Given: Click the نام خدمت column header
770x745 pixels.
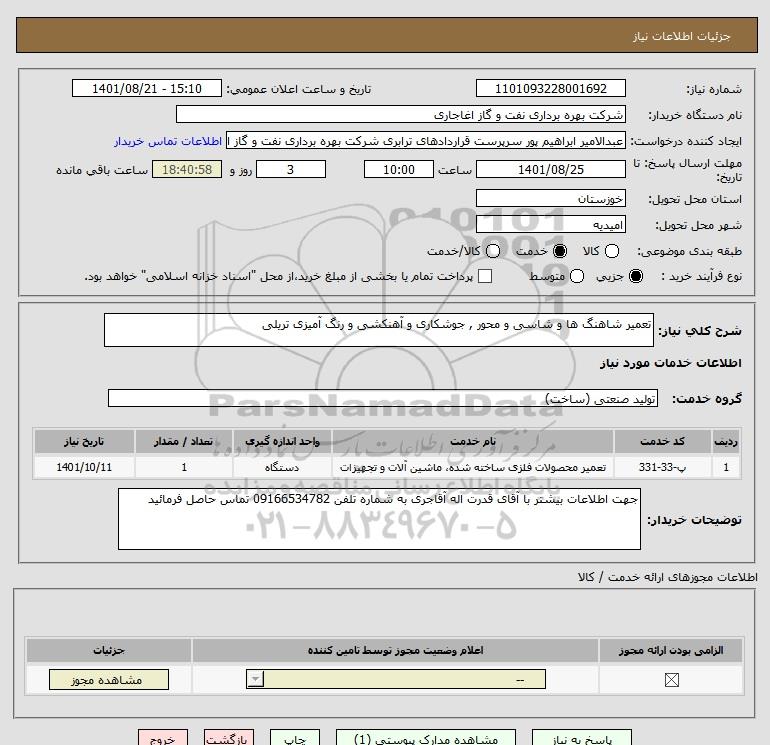Looking at the screenshot, I should point(473,441).
